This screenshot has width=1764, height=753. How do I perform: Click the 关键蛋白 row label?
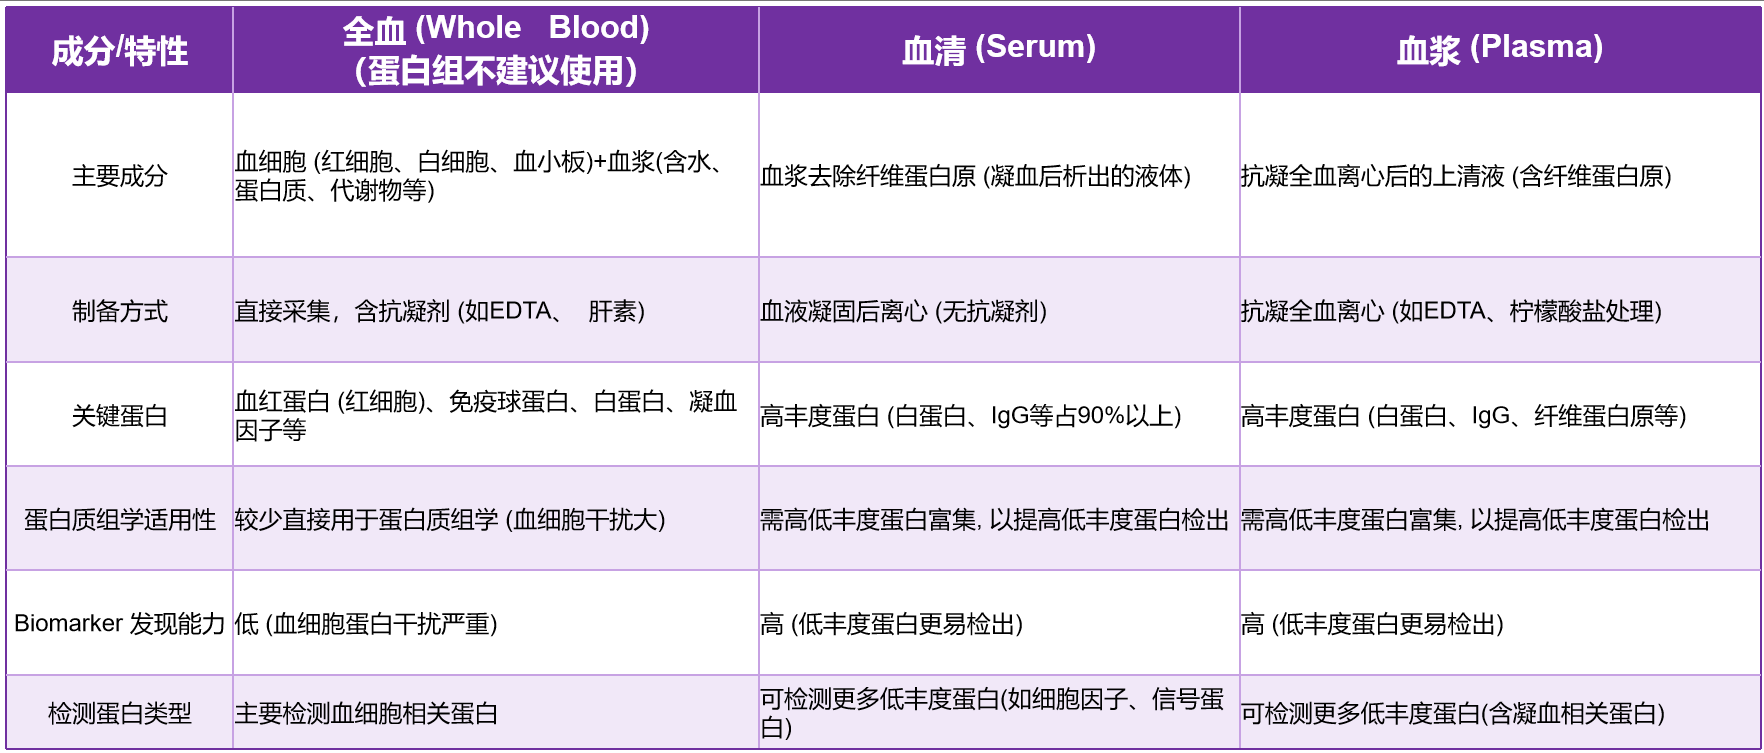click(119, 415)
